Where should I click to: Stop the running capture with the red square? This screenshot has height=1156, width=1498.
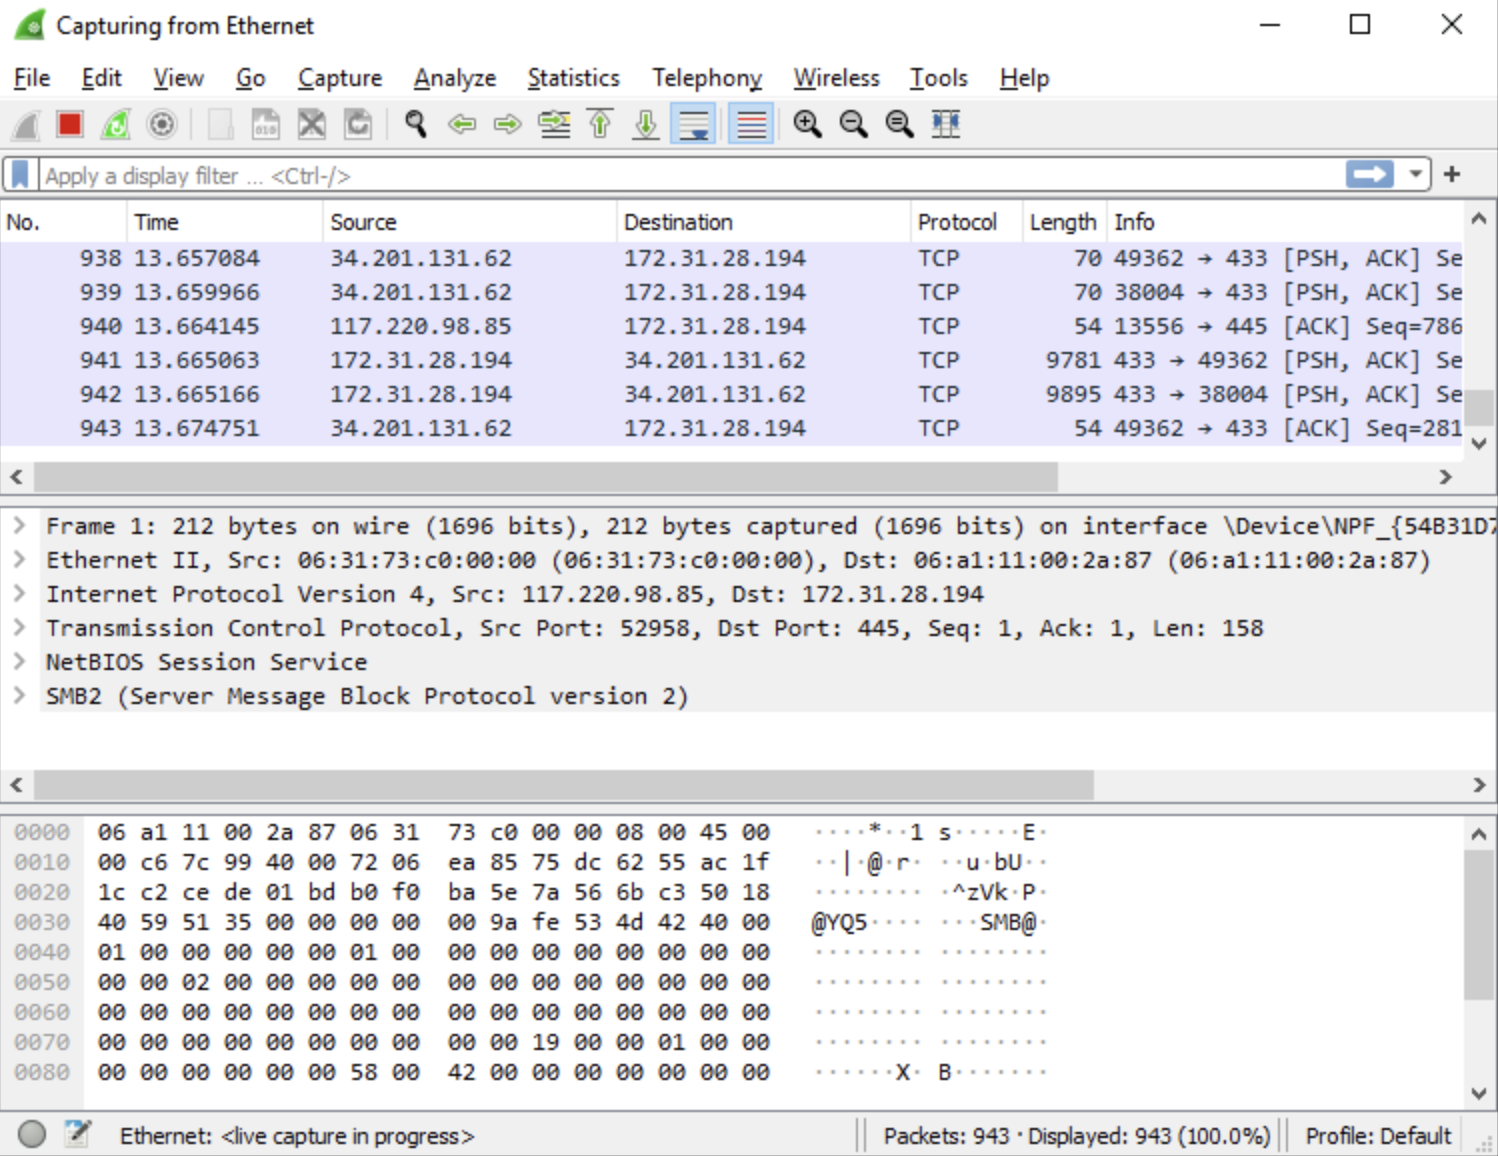click(x=70, y=124)
